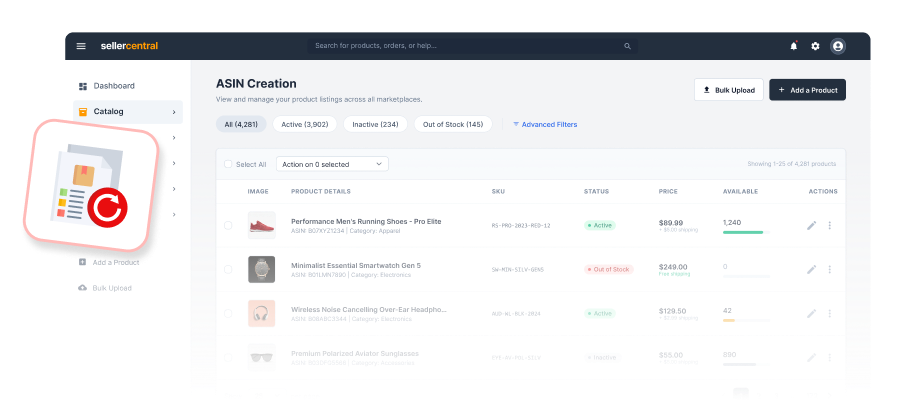Select the Smartwatch Gen 5 row checkbox
The image size is (900, 400).
pyautogui.click(x=228, y=269)
